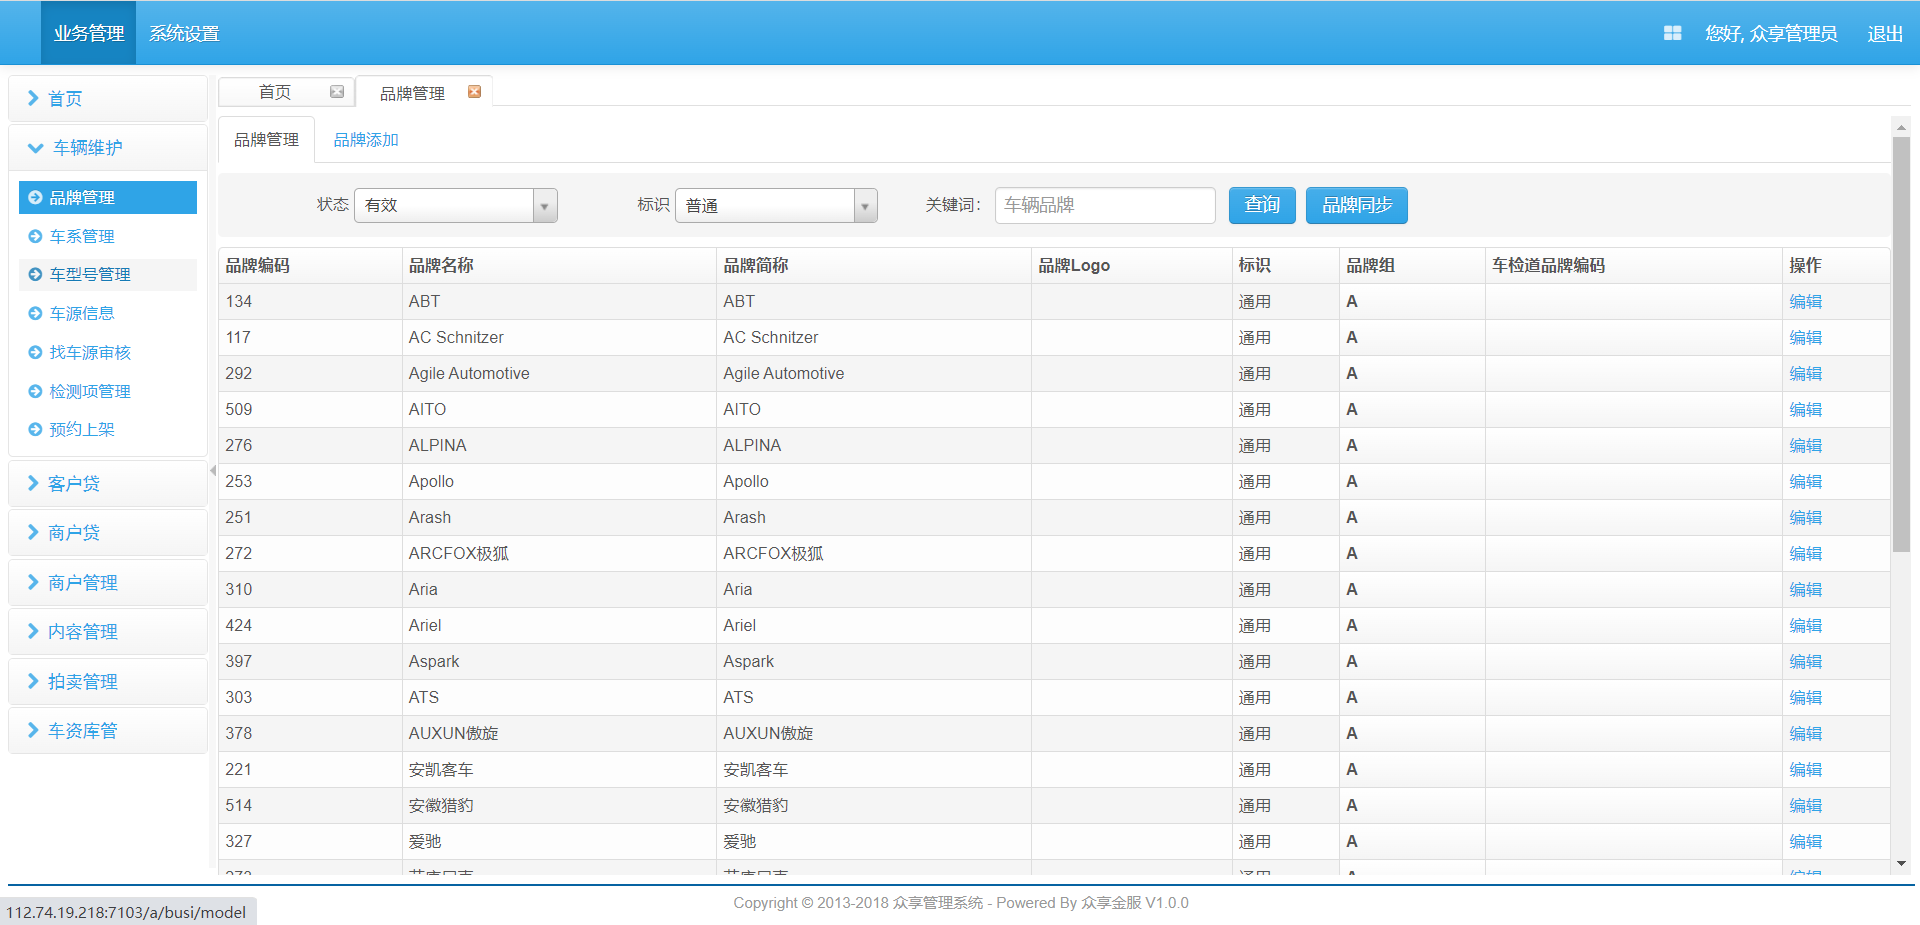Click the chevron icon next to 首页
This screenshot has height=925, width=1920.
click(33, 98)
